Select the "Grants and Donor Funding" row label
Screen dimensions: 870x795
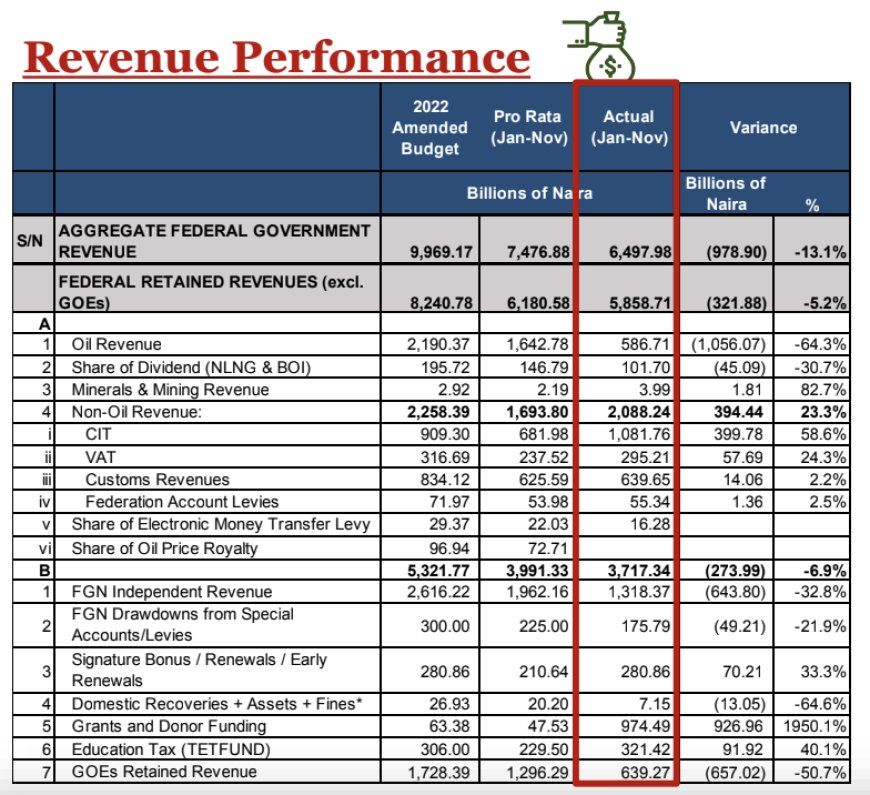[169, 727]
